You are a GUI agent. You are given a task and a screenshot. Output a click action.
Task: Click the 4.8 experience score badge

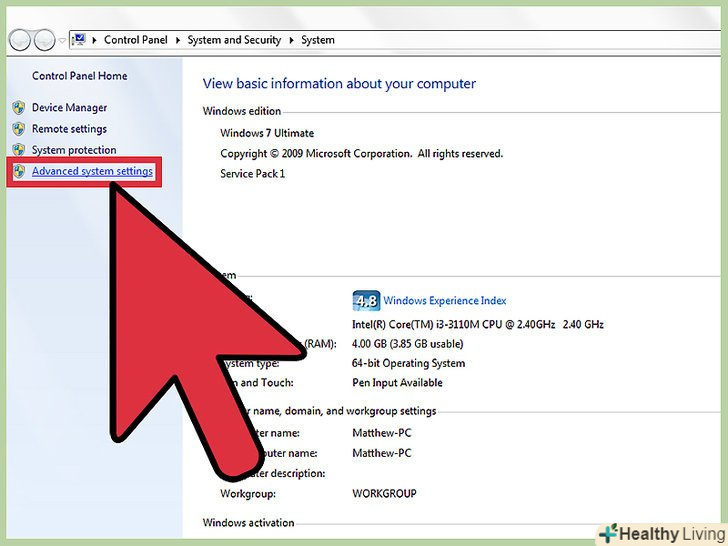(366, 301)
